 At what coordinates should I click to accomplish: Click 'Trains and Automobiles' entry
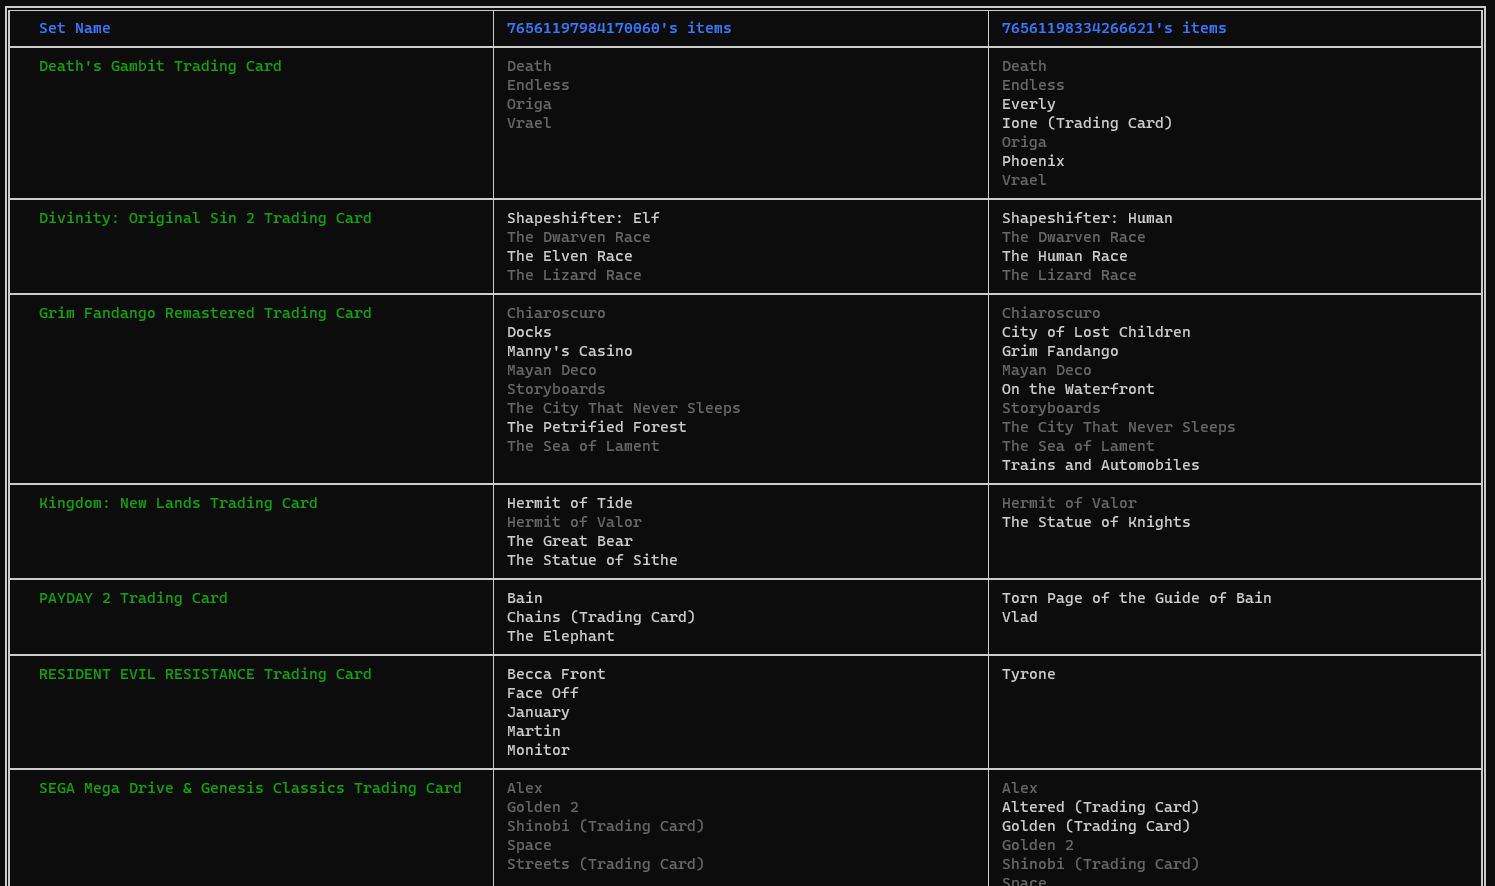(x=1101, y=465)
